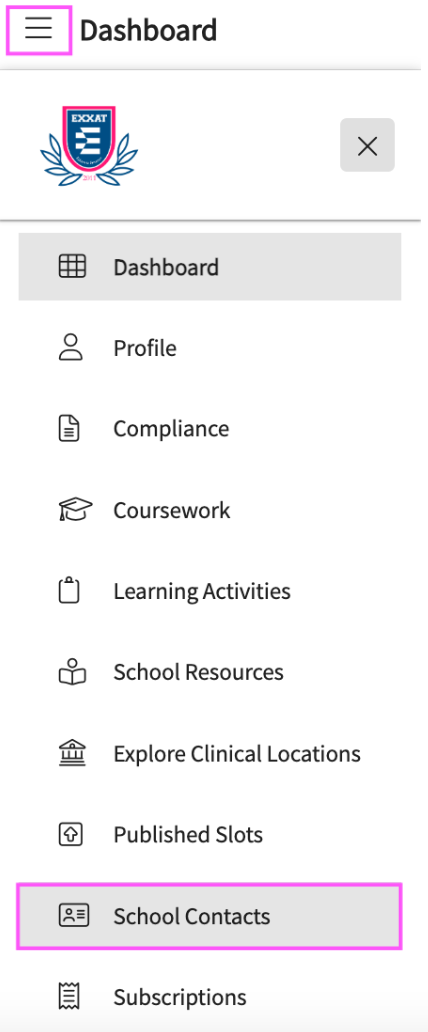Click the hamburger menu icon
428x1032 pixels.
(x=38, y=30)
